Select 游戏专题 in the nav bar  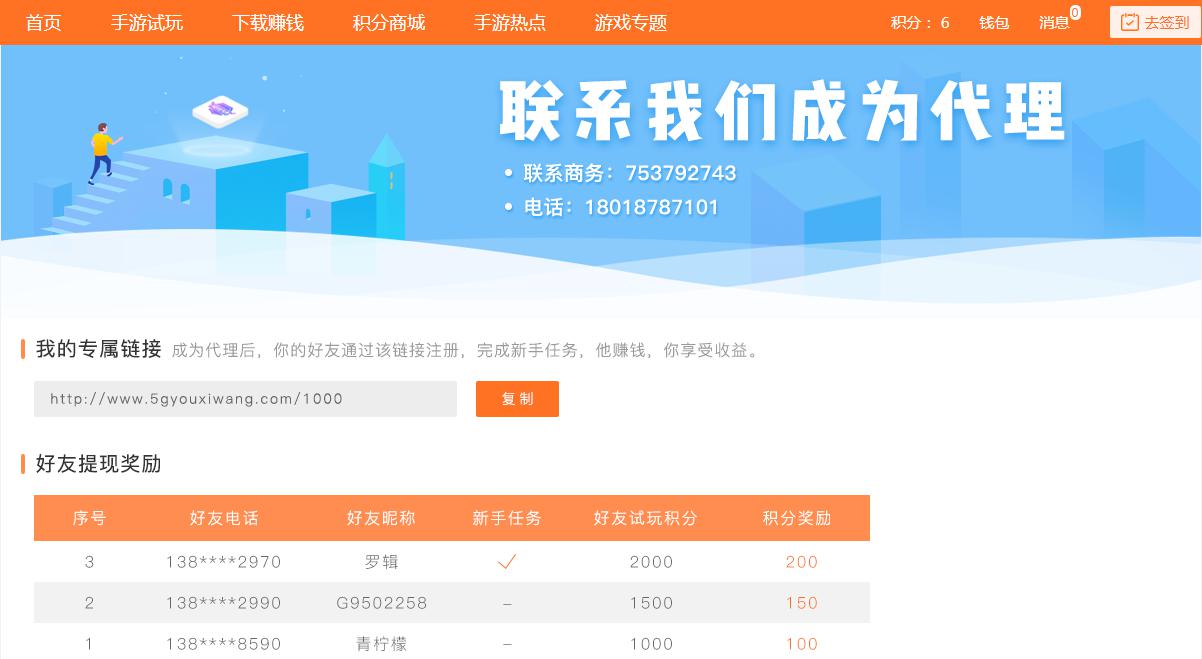click(x=631, y=22)
